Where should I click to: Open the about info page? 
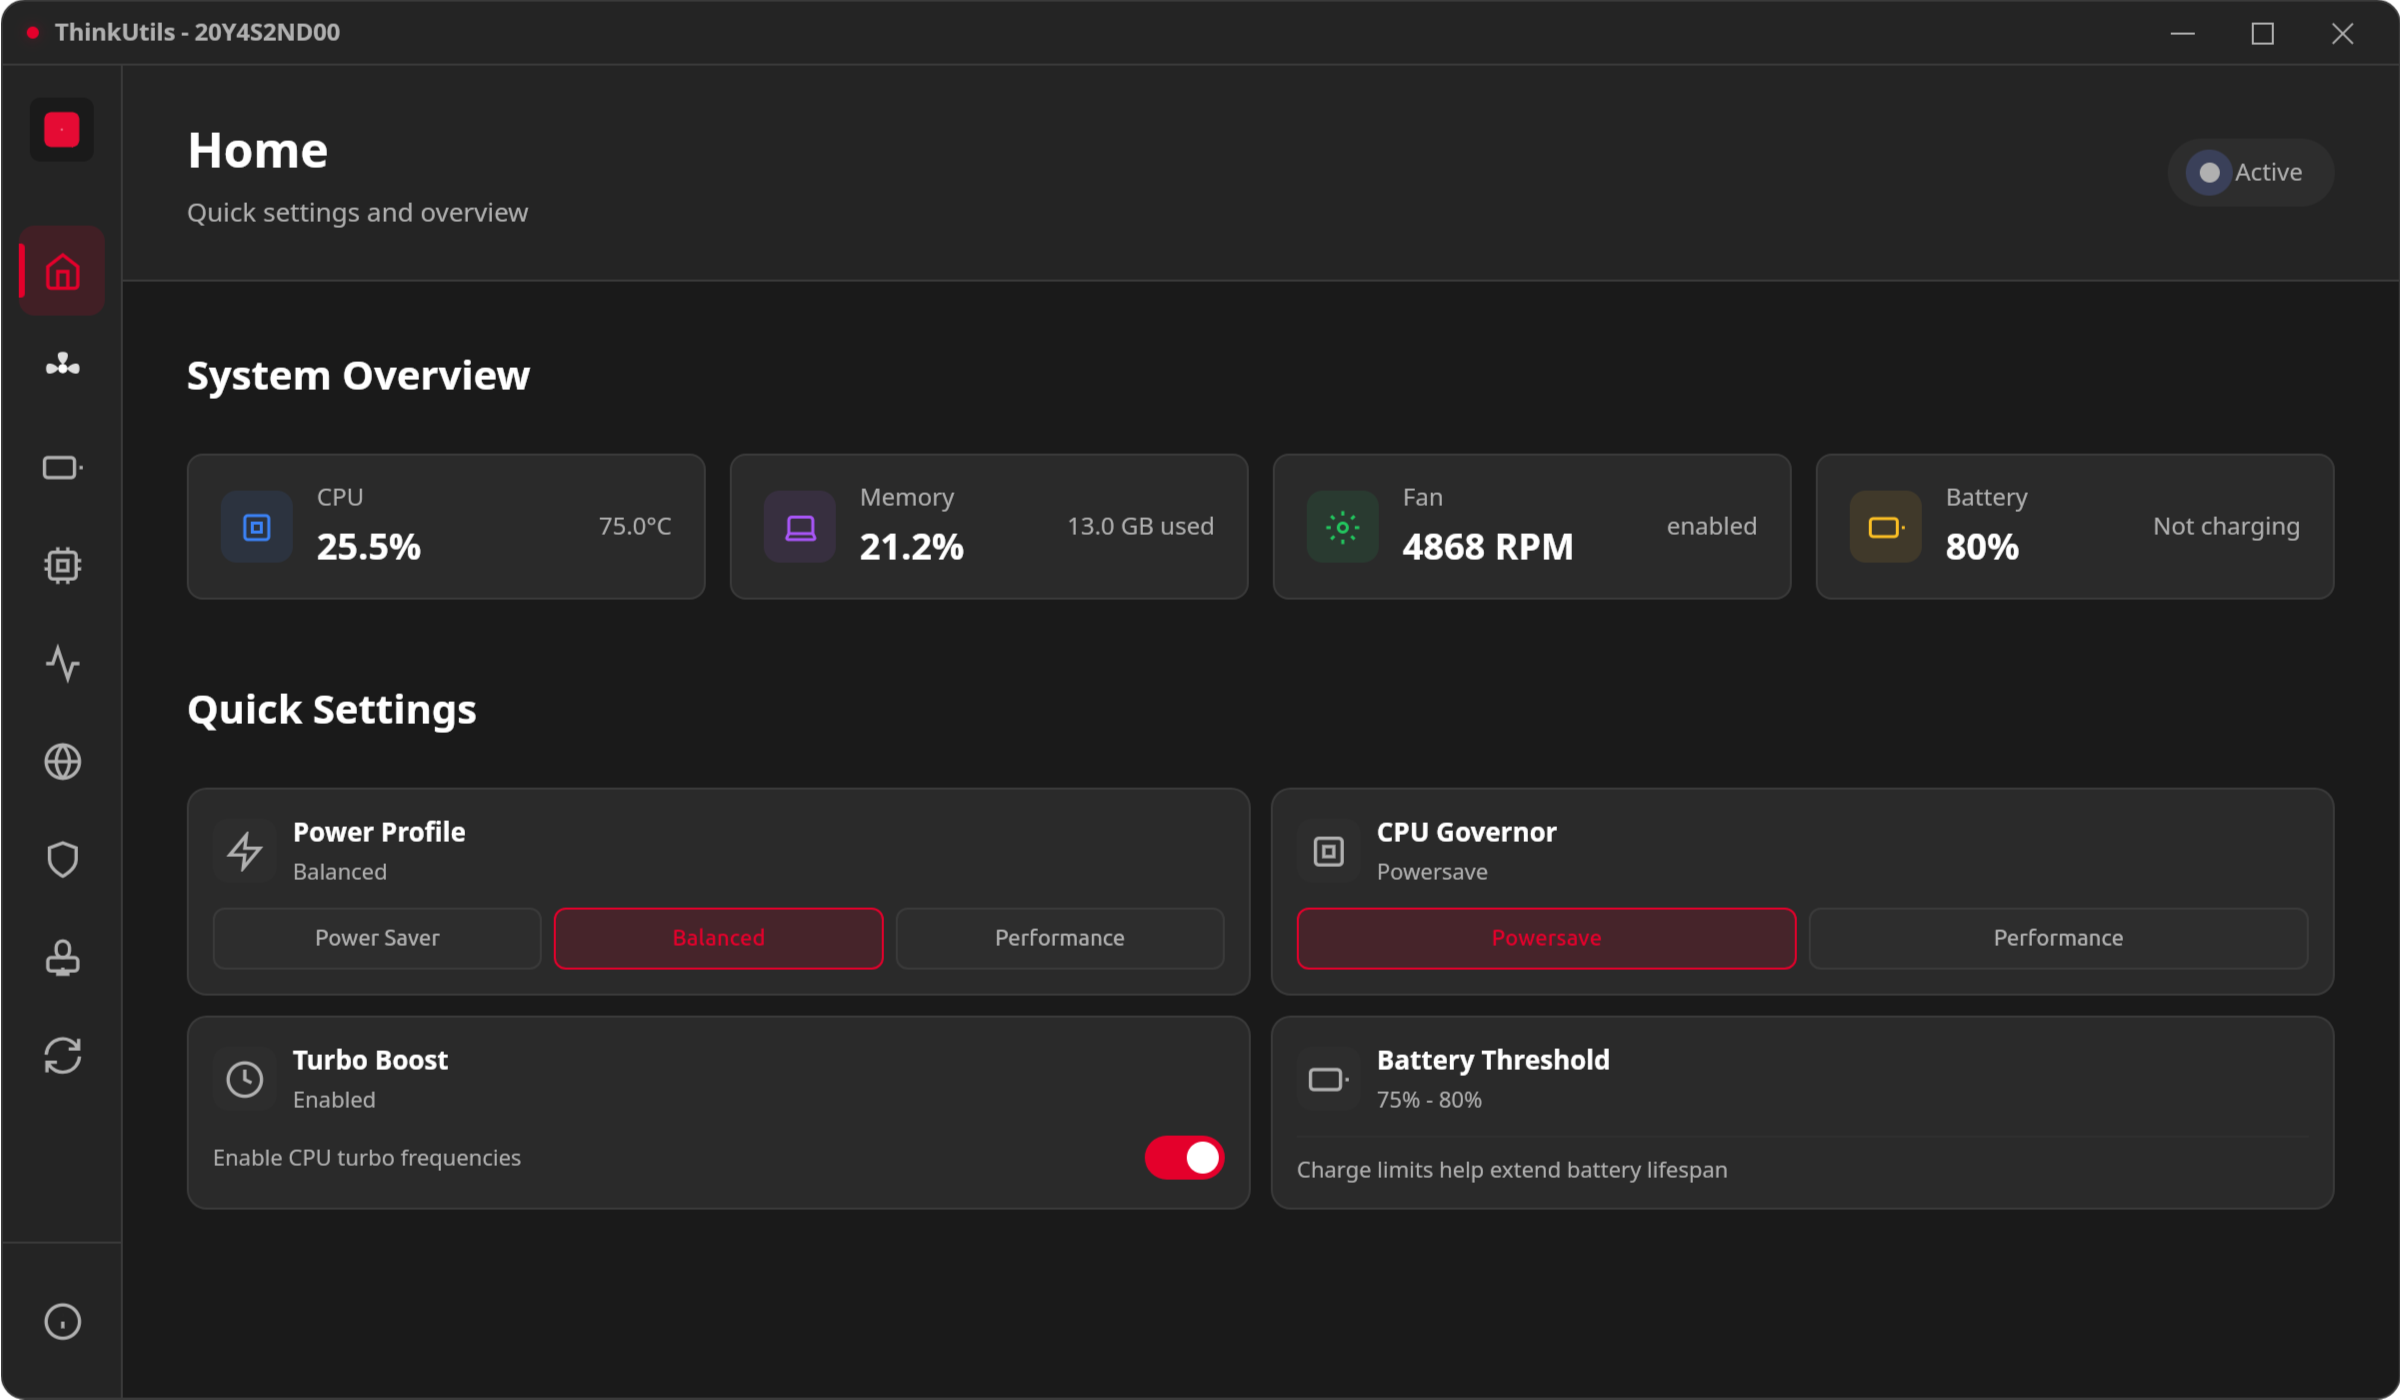coord(61,1321)
